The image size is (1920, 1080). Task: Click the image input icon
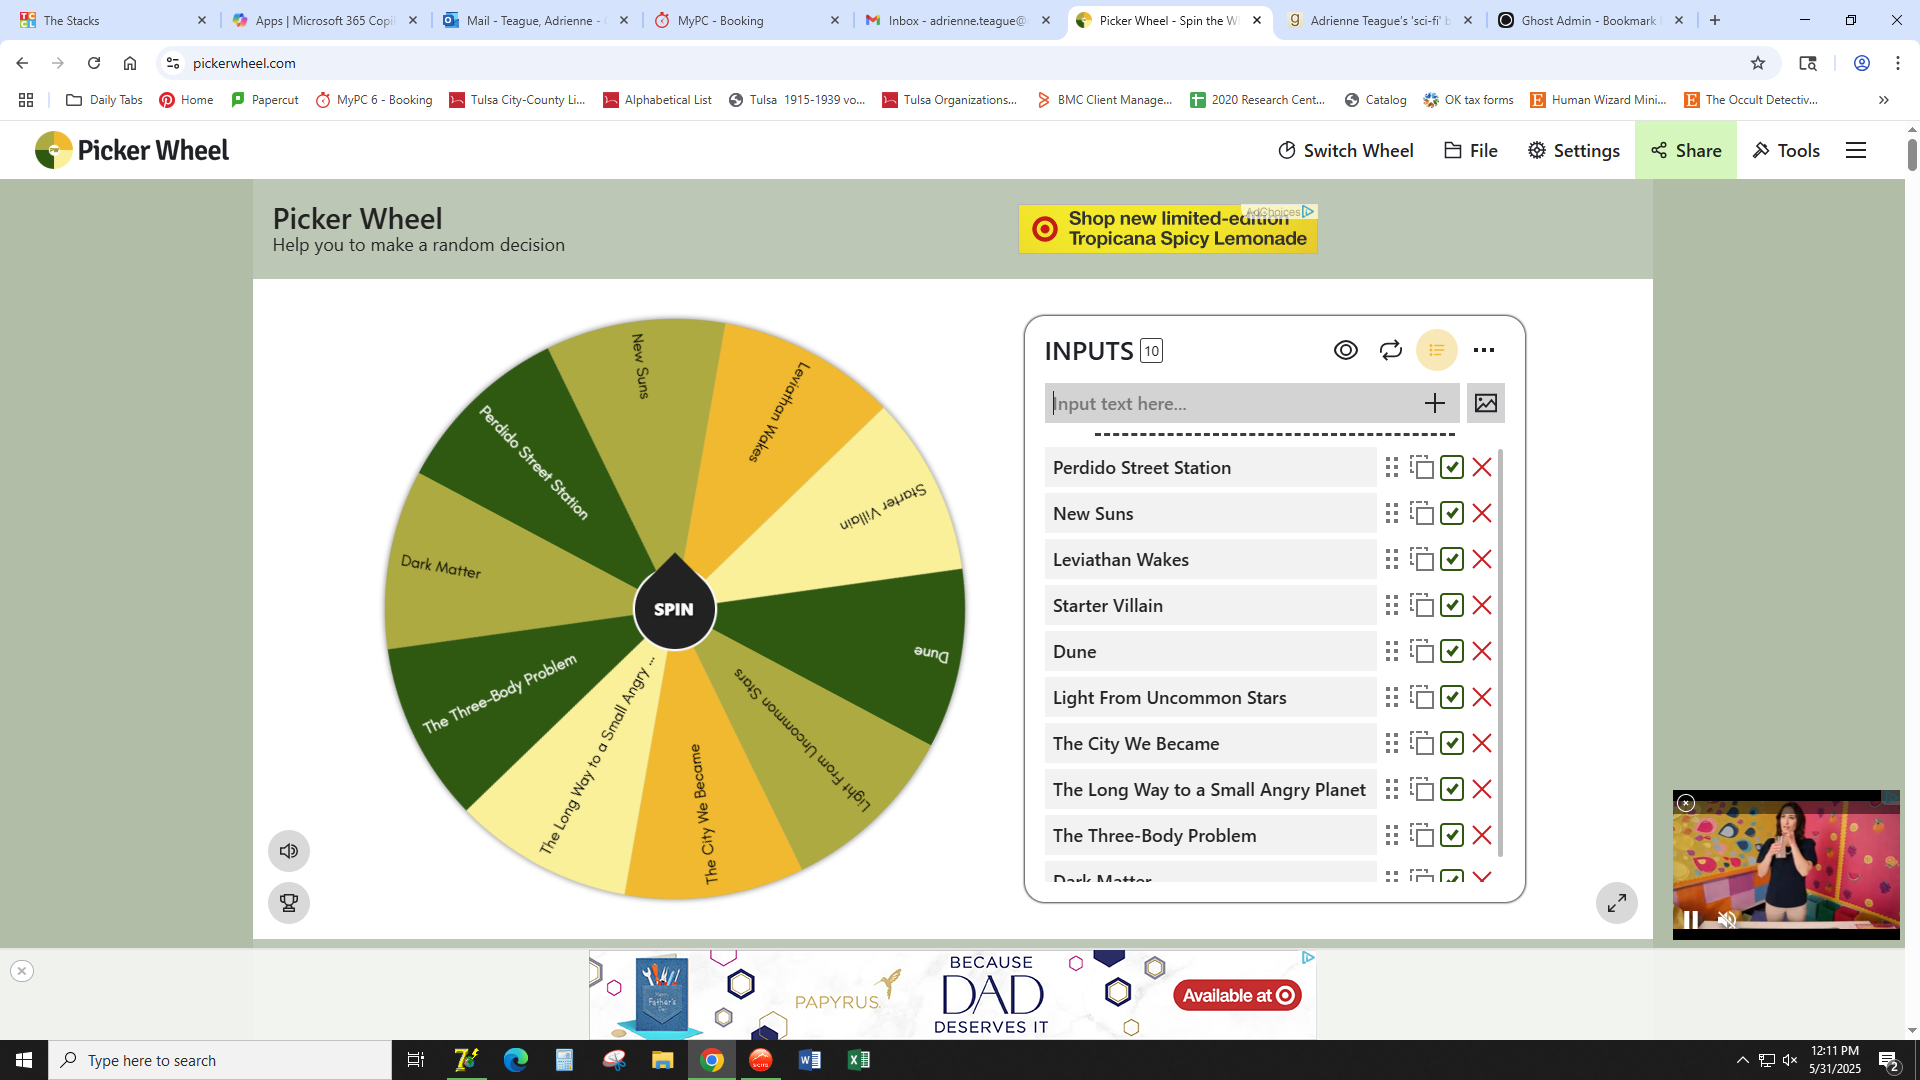coord(1486,403)
